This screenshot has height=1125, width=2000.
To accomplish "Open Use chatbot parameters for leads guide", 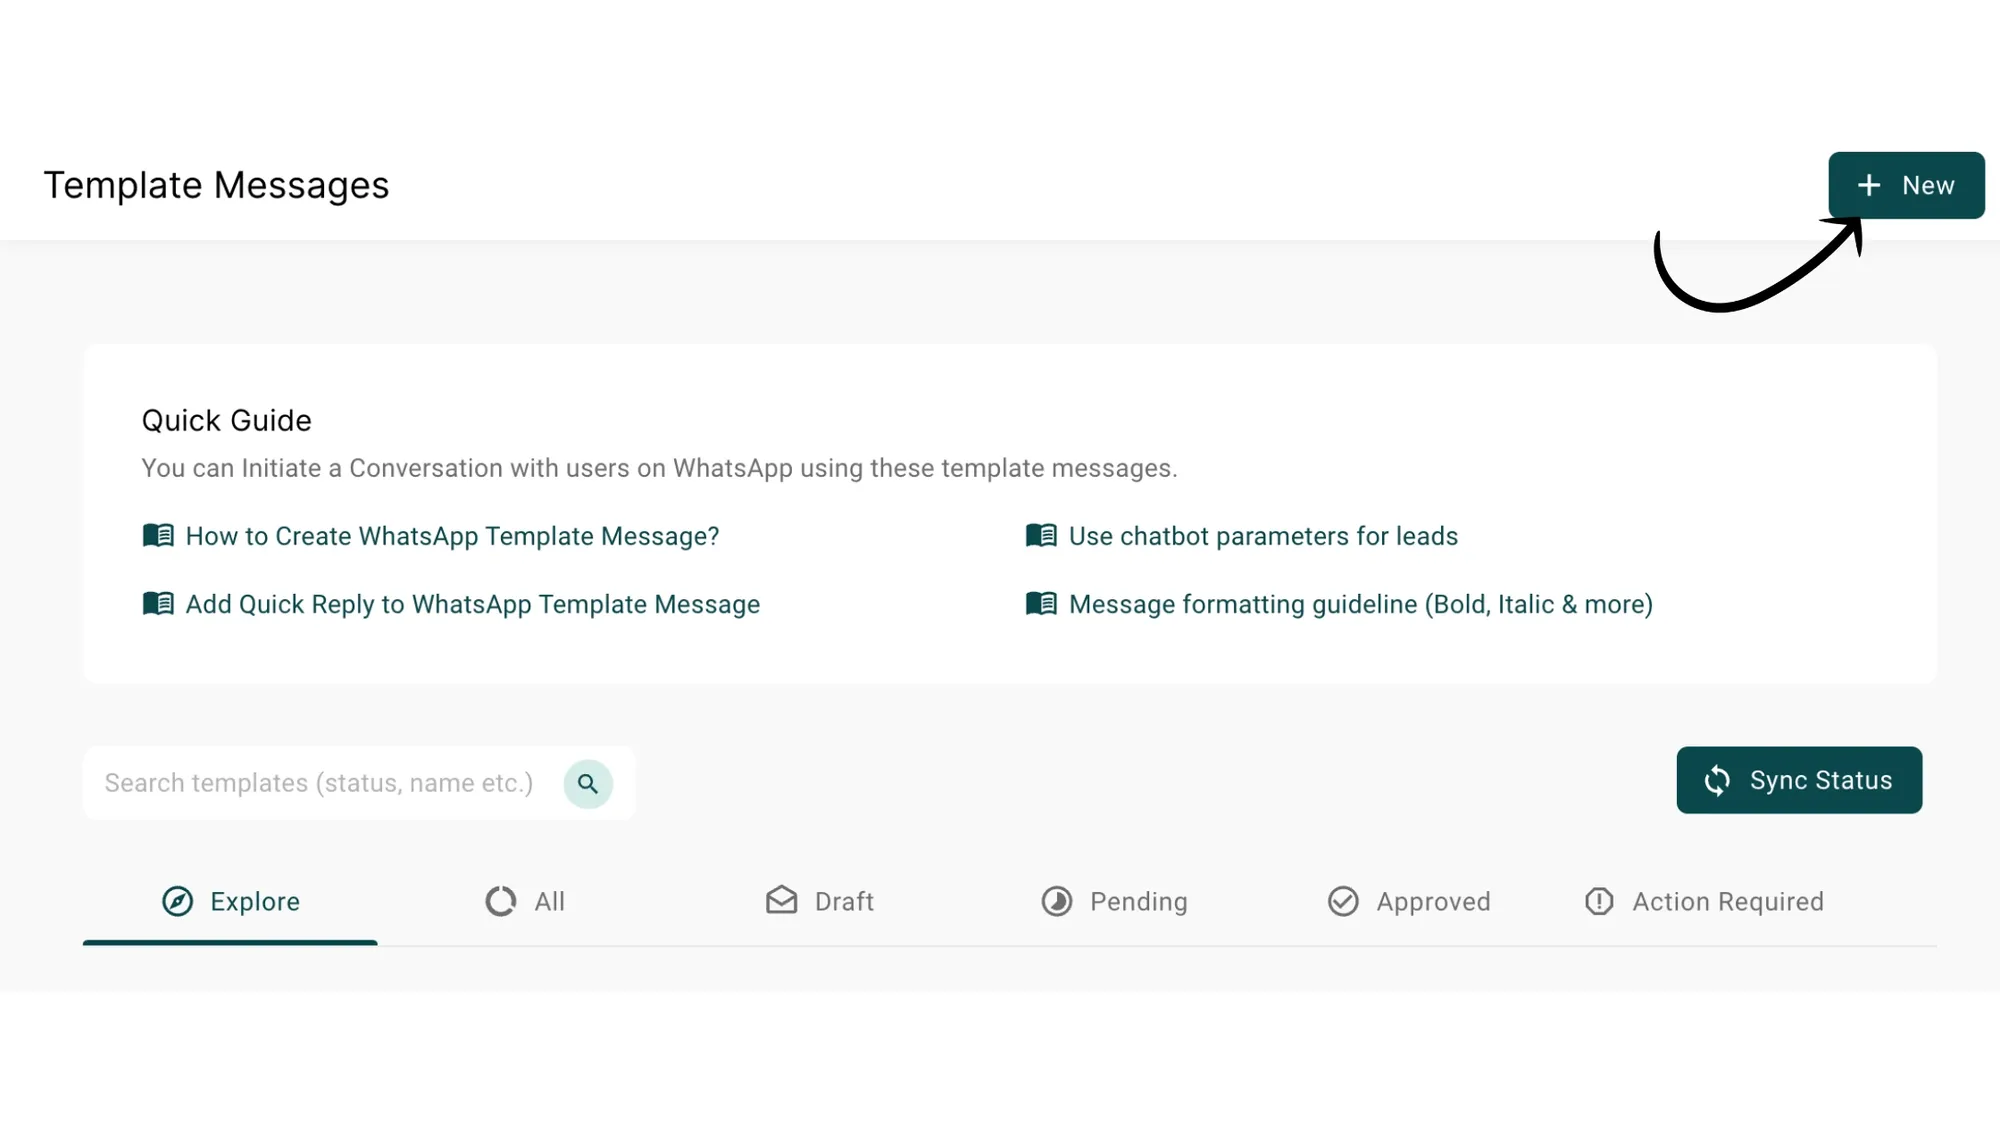I will click(x=1262, y=536).
